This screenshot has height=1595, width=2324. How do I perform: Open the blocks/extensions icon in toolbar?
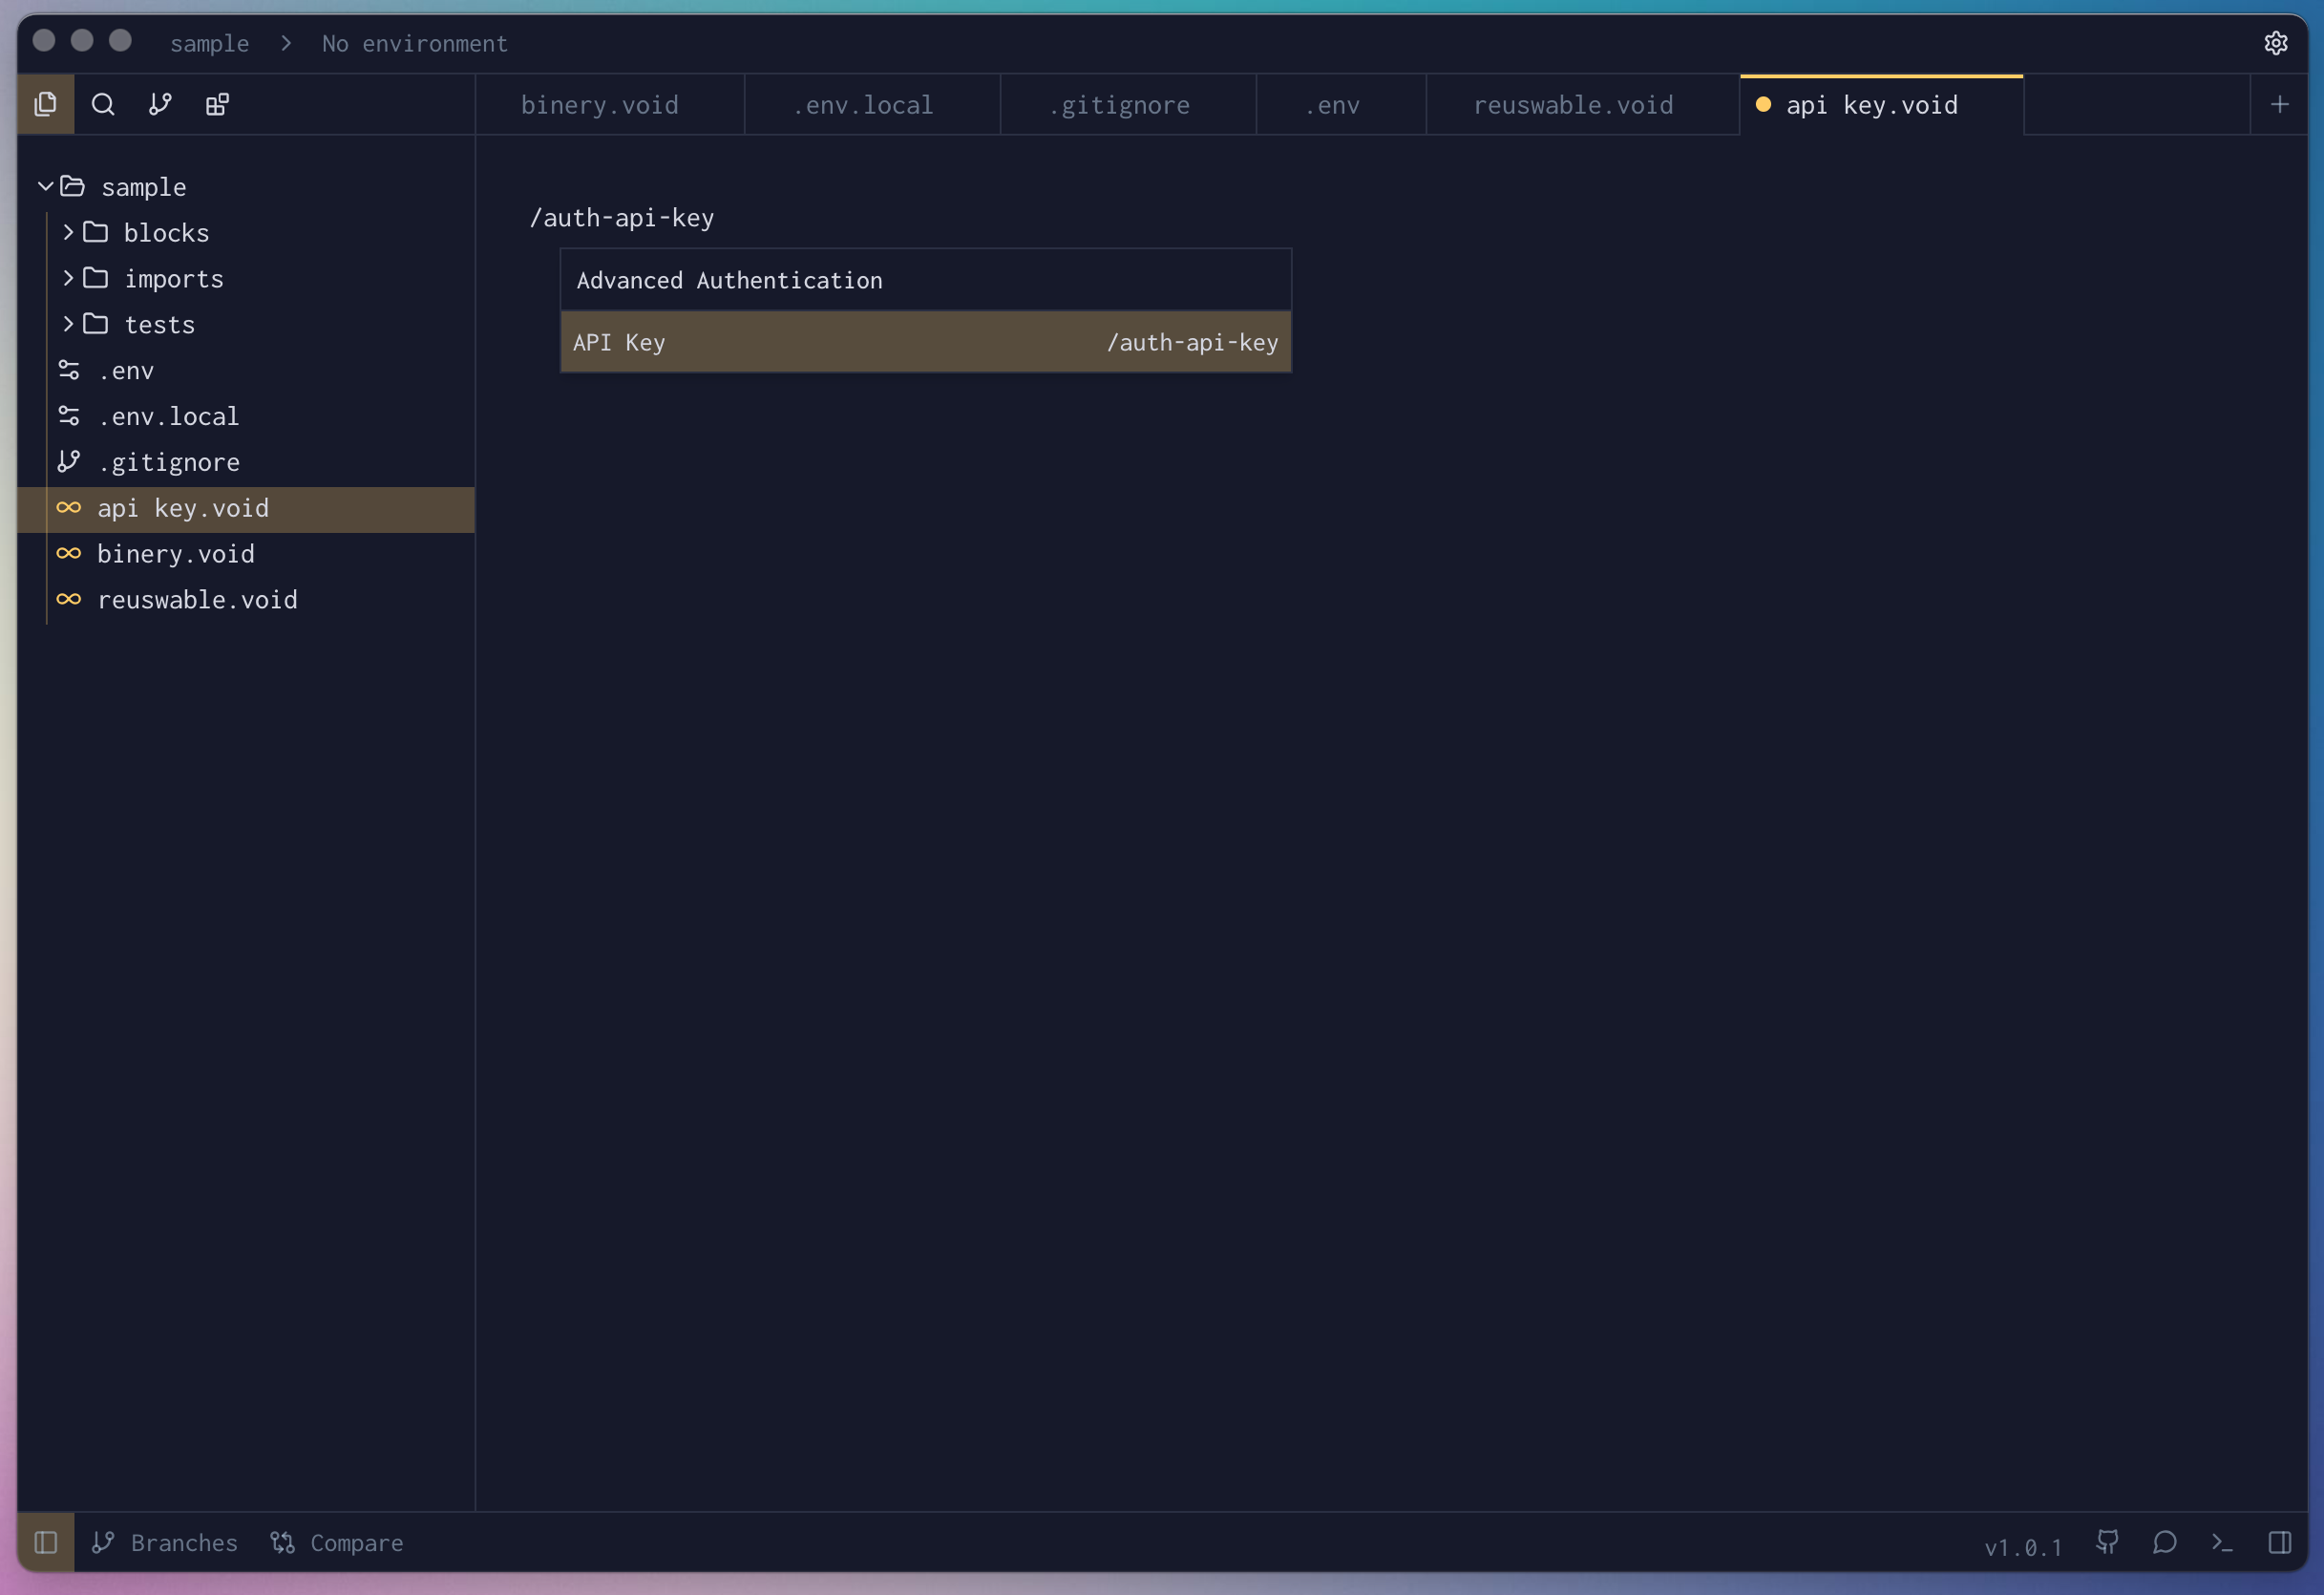[x=217, y=104]
